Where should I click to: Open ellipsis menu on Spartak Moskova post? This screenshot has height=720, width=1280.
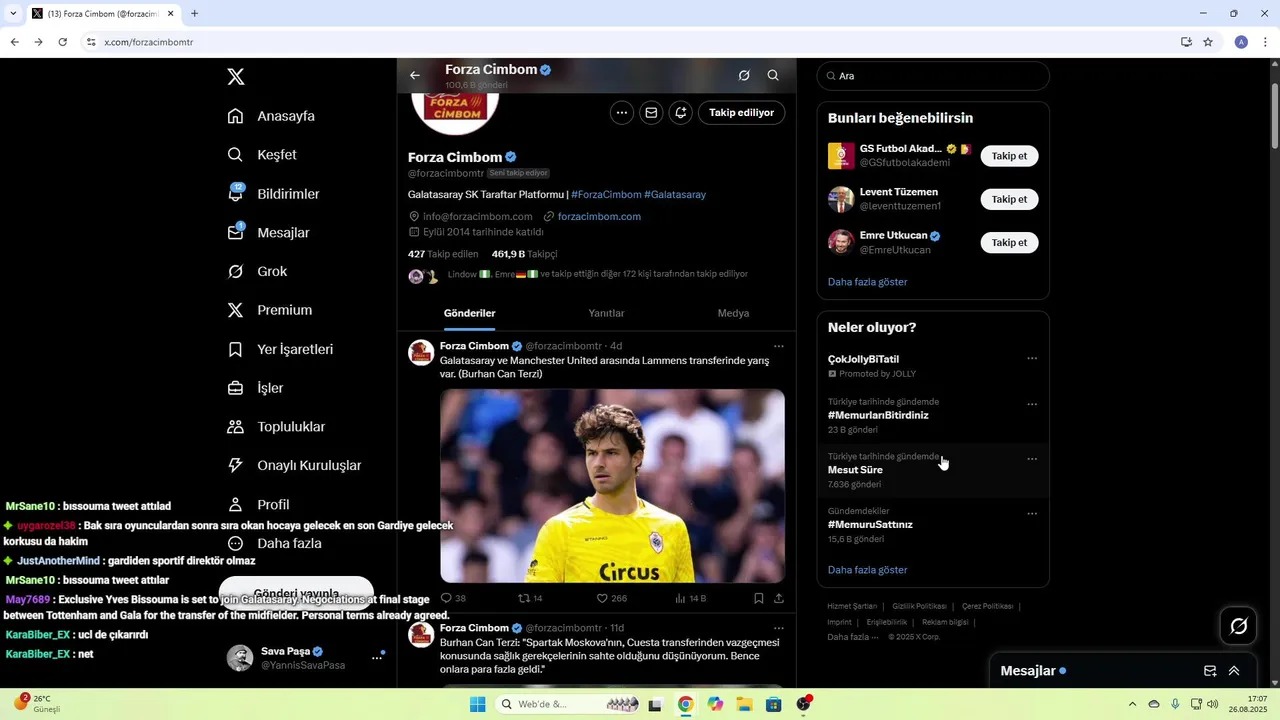(779, 628)
